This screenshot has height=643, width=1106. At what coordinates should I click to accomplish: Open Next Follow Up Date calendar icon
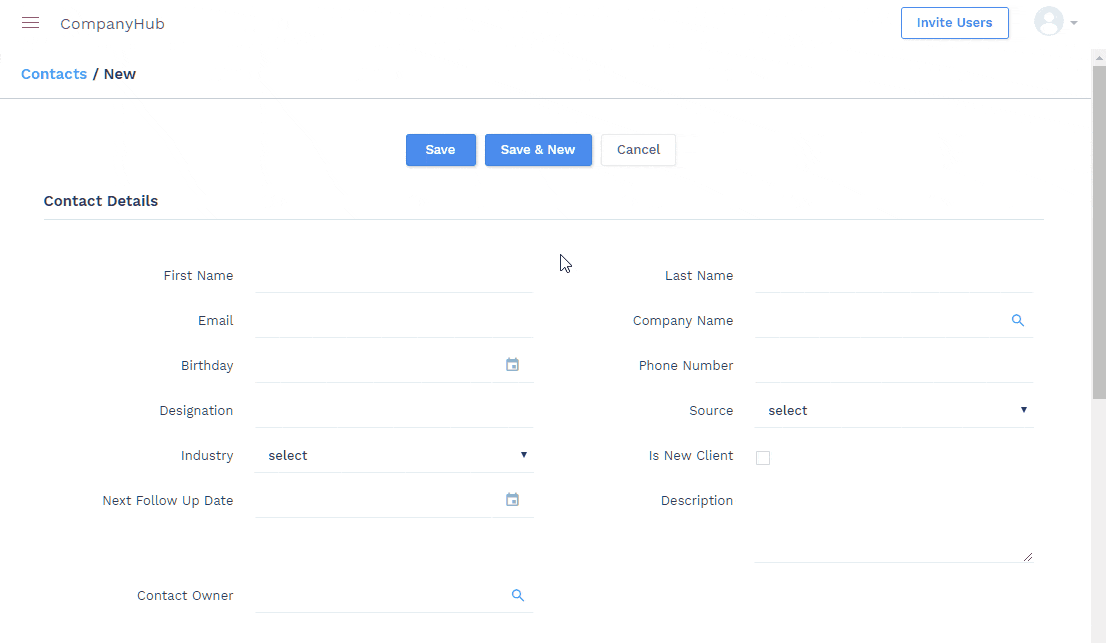pos(512,500)
